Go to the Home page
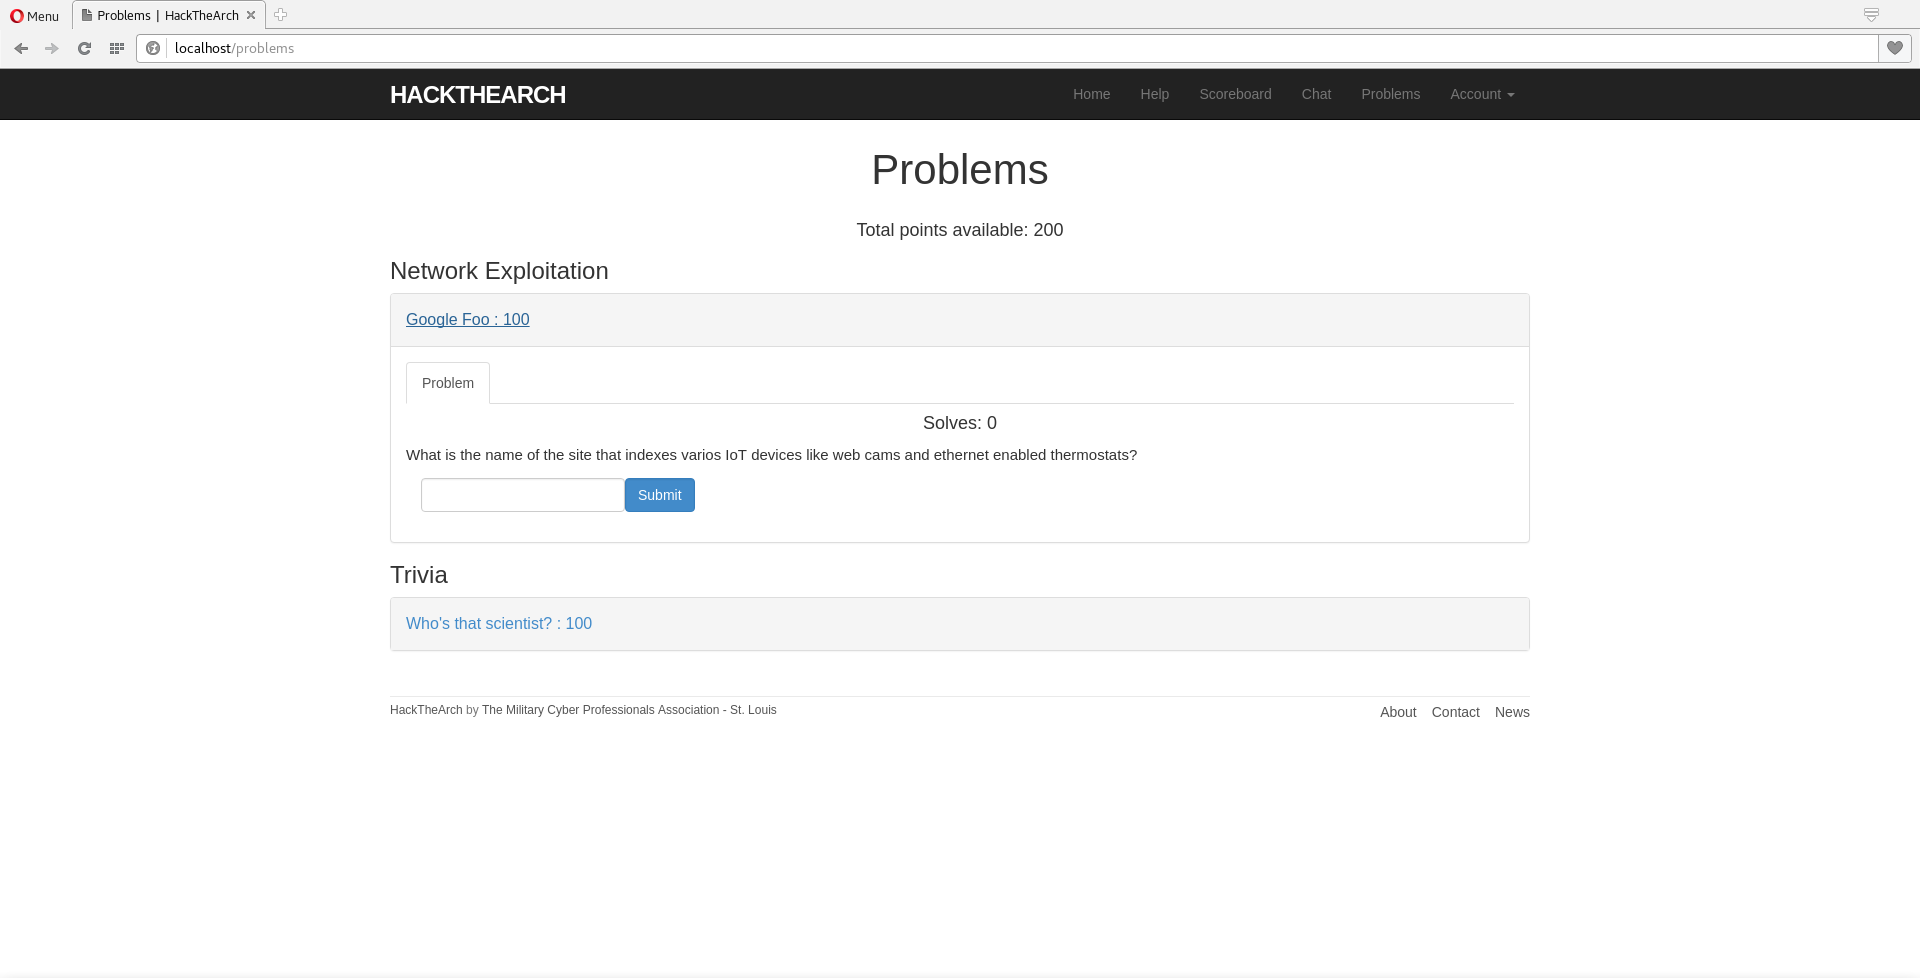Image resolution: width=1920 pixels, height=978 pixels. [x=1091, y=94]
